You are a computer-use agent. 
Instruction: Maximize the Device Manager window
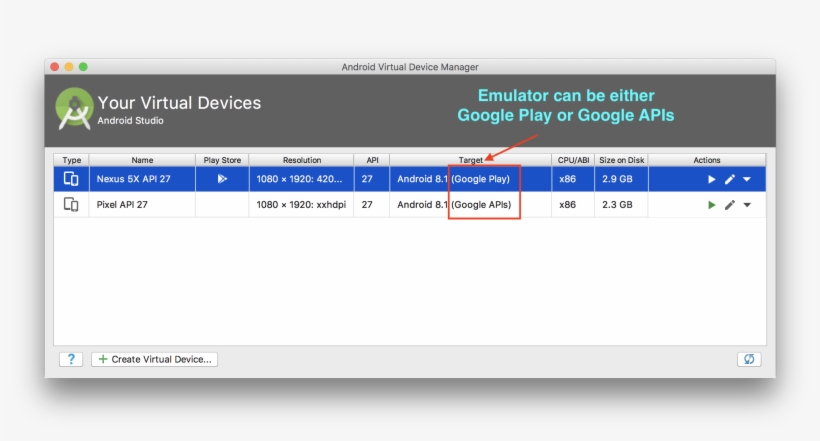83,66
